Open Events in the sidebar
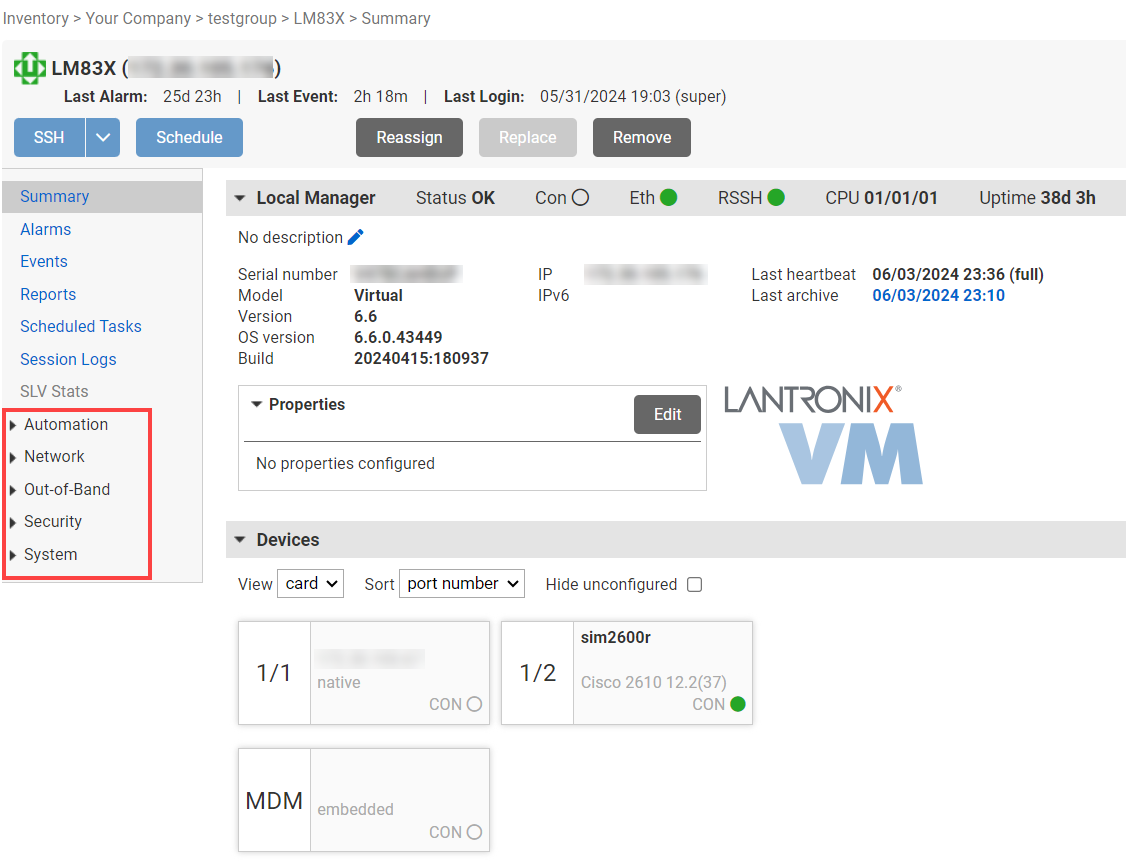Viewport: 1126px width, 865px height. [x=44, y=261]
